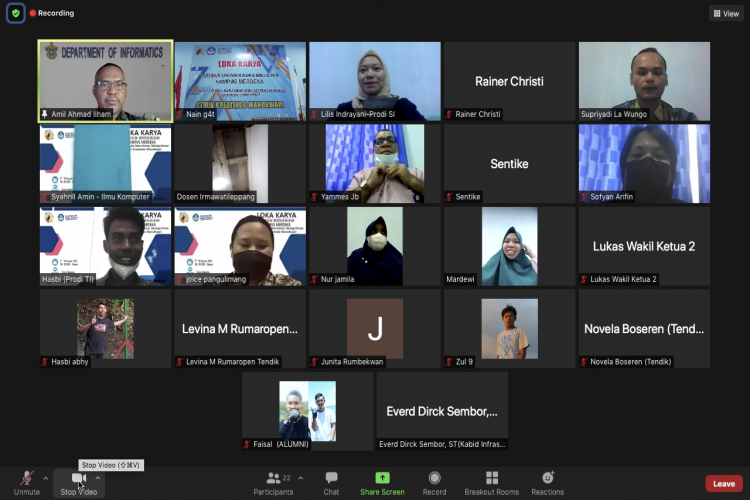This screenshot has height=500, width=750.
Task: Select the Sentike participant tile
Action: click(x=509, y=164)
